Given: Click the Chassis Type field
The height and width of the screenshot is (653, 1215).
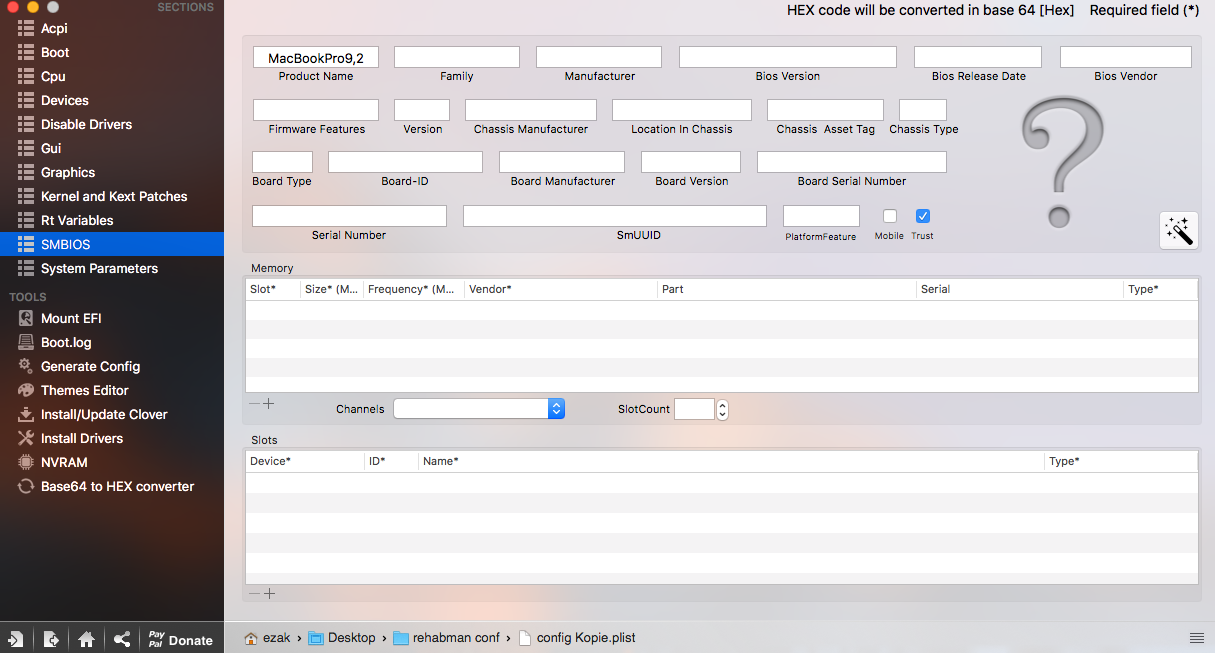Looking at the screenshot, I should [923, 110].
